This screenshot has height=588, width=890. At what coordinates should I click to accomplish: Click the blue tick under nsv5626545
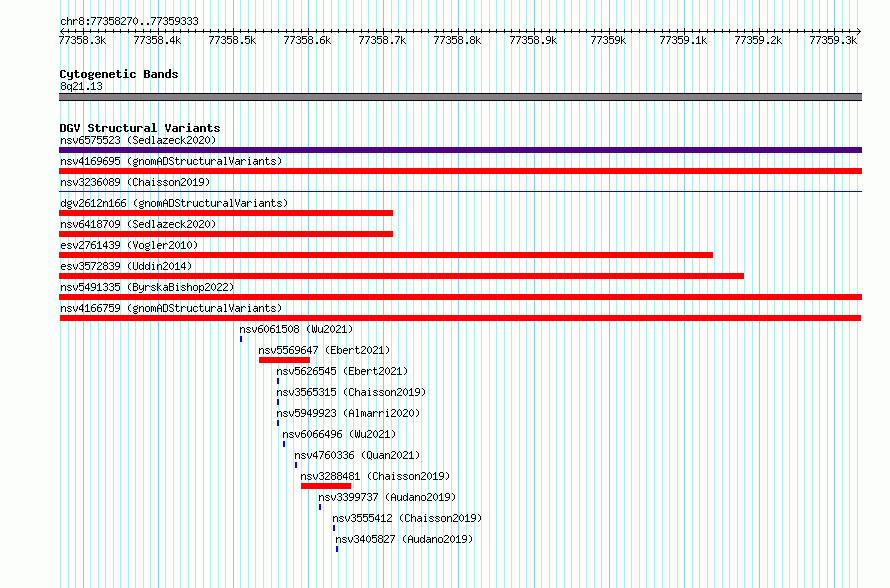[278, 381]
